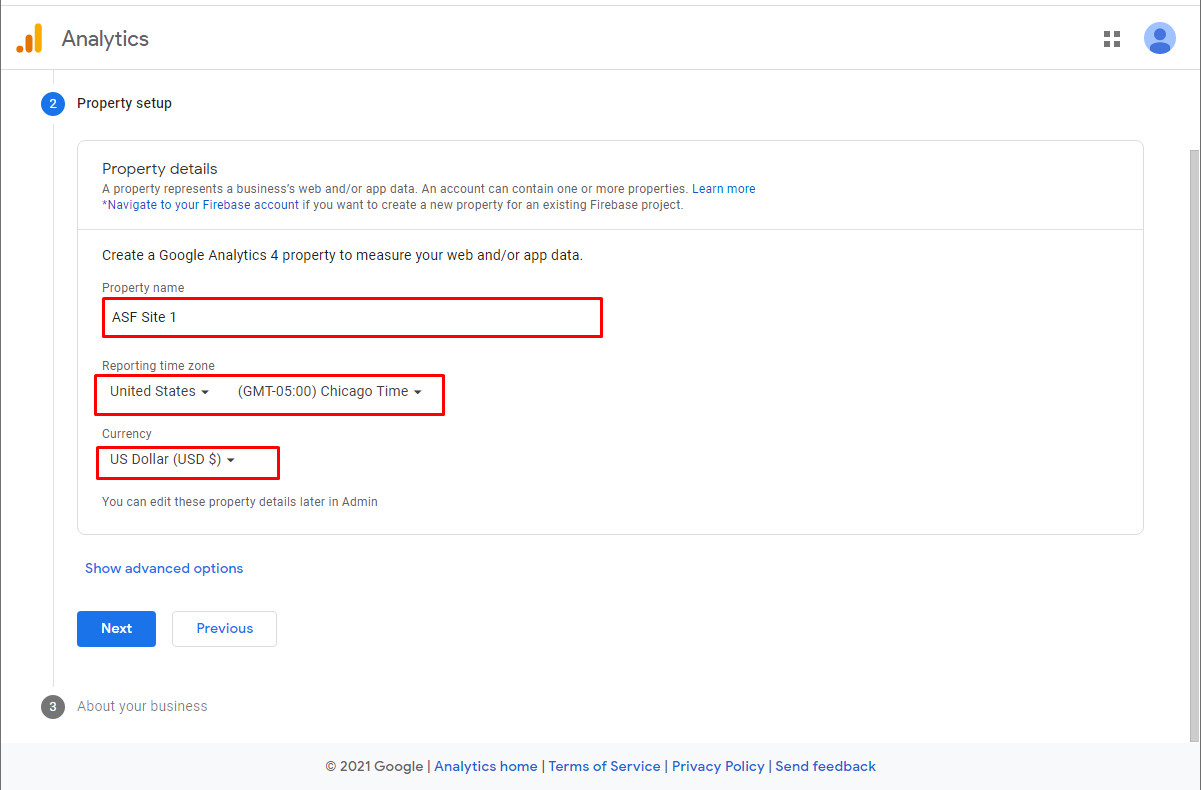
Task: Open the user account avatar
Action: (x=1159, y=39)
